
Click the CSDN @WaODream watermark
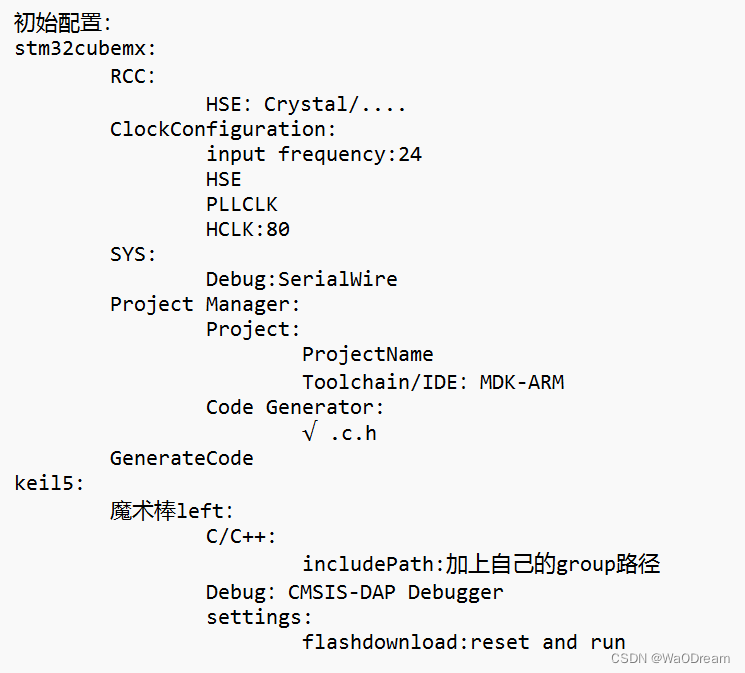click(x=670, y=658)
